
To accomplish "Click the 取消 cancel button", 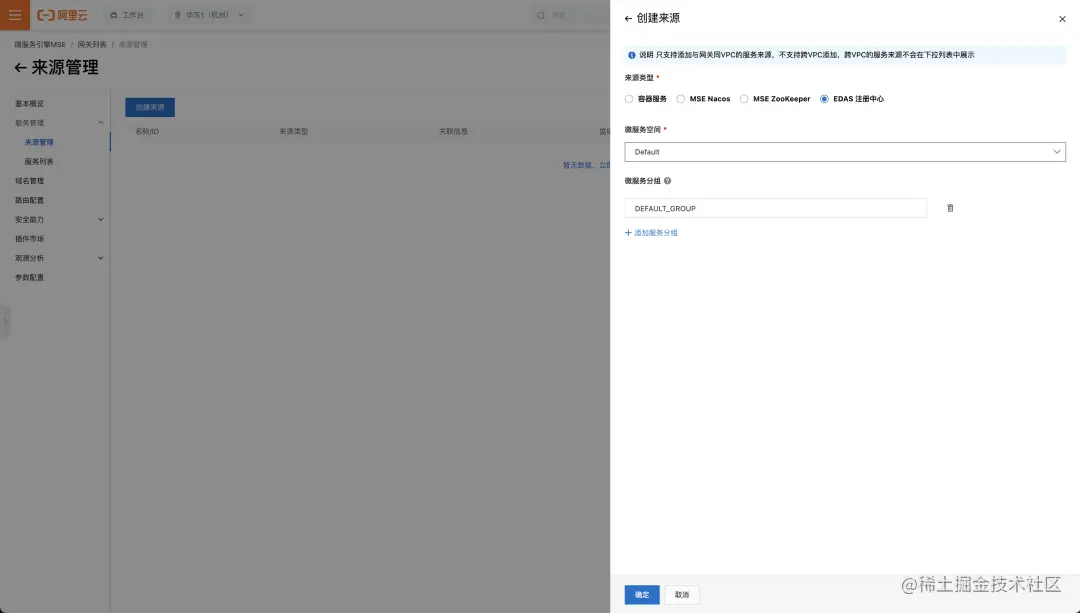I will coord(682,594).
